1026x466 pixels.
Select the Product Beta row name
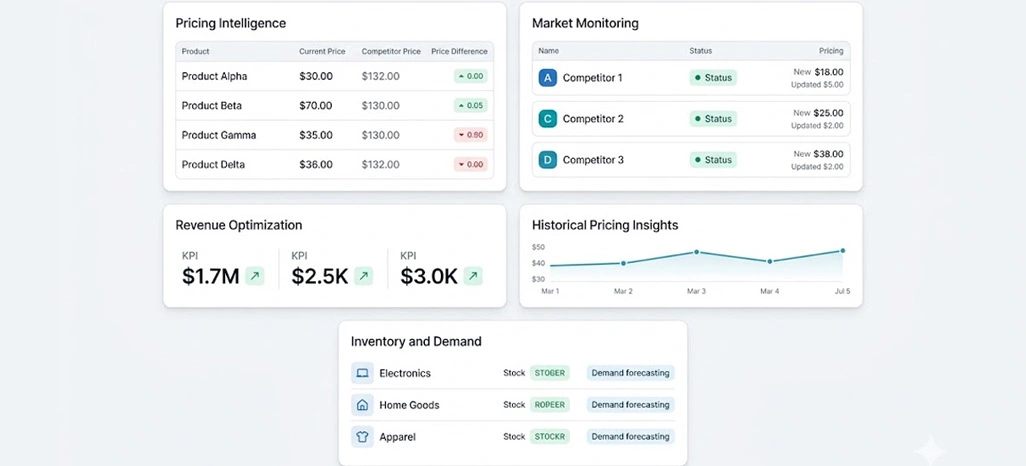pos(211,105)
